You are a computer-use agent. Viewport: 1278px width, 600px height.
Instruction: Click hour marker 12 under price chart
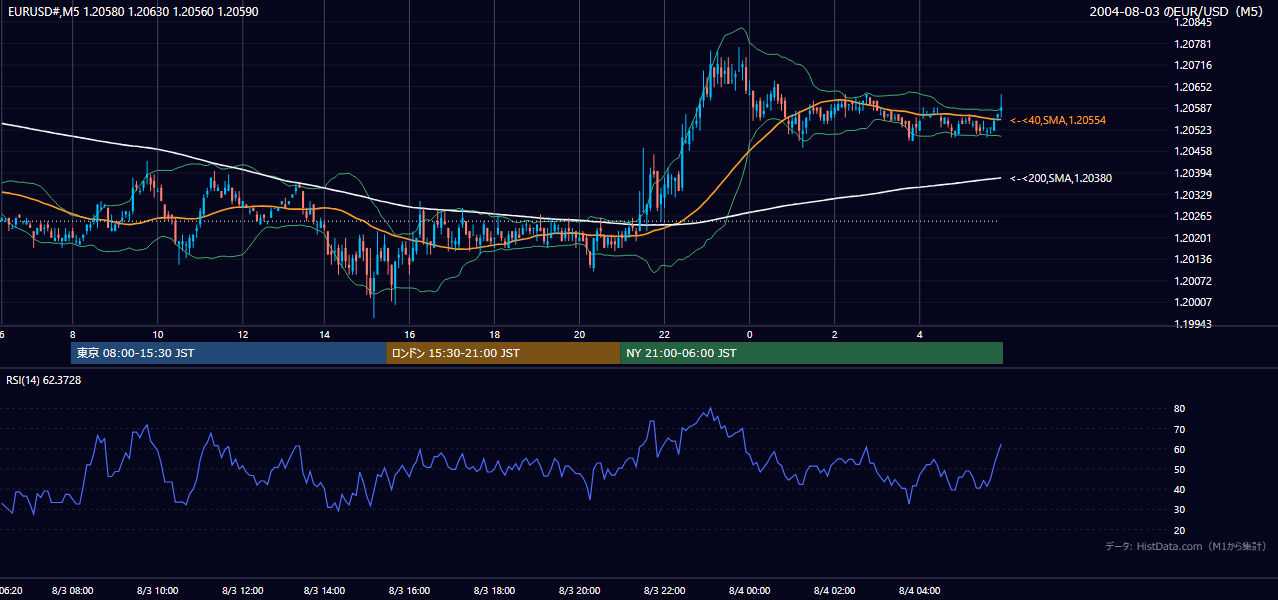[242, 334]
